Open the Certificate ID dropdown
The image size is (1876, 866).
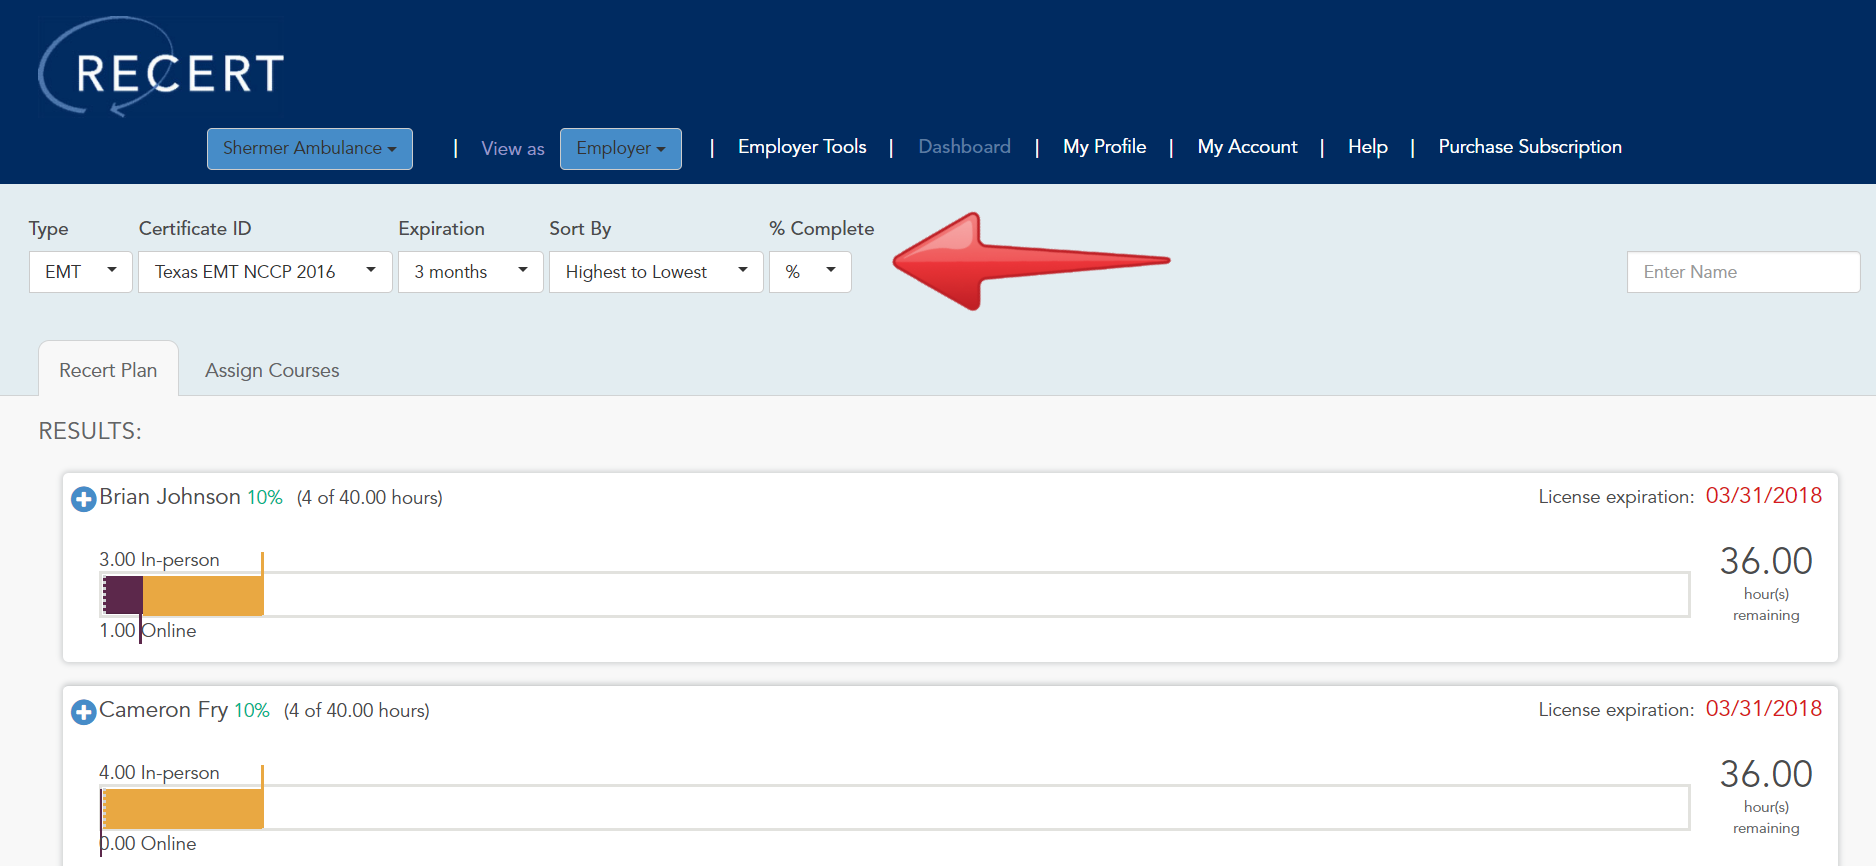pyautogui.click(x=265, y=272)
